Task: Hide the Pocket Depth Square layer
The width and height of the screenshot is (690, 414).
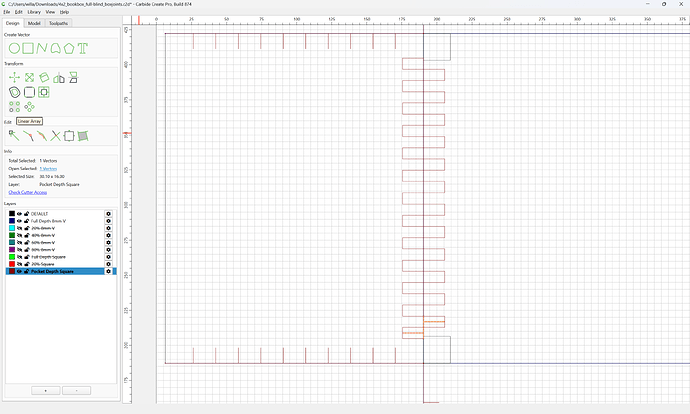Action: click(x=19, y=271)
